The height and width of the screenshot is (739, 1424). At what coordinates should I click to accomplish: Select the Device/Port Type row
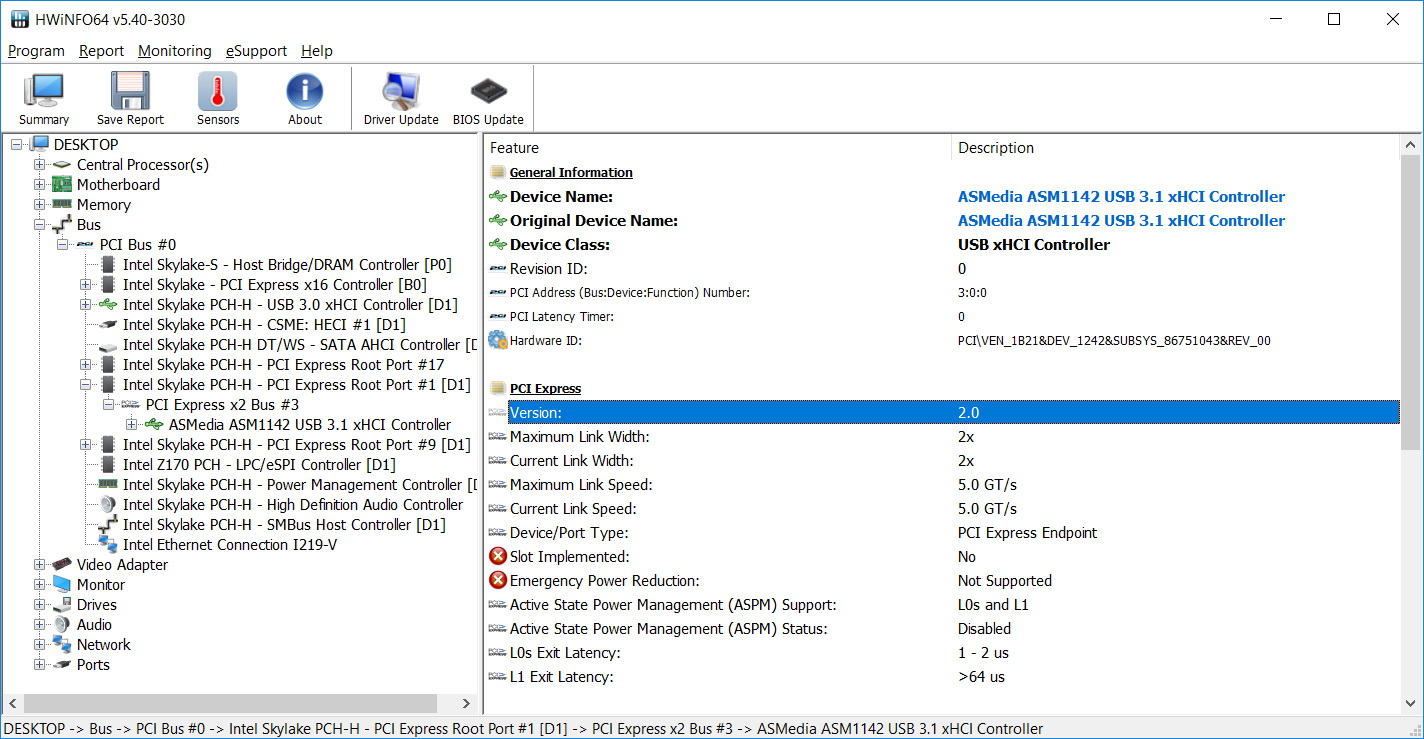943,533
